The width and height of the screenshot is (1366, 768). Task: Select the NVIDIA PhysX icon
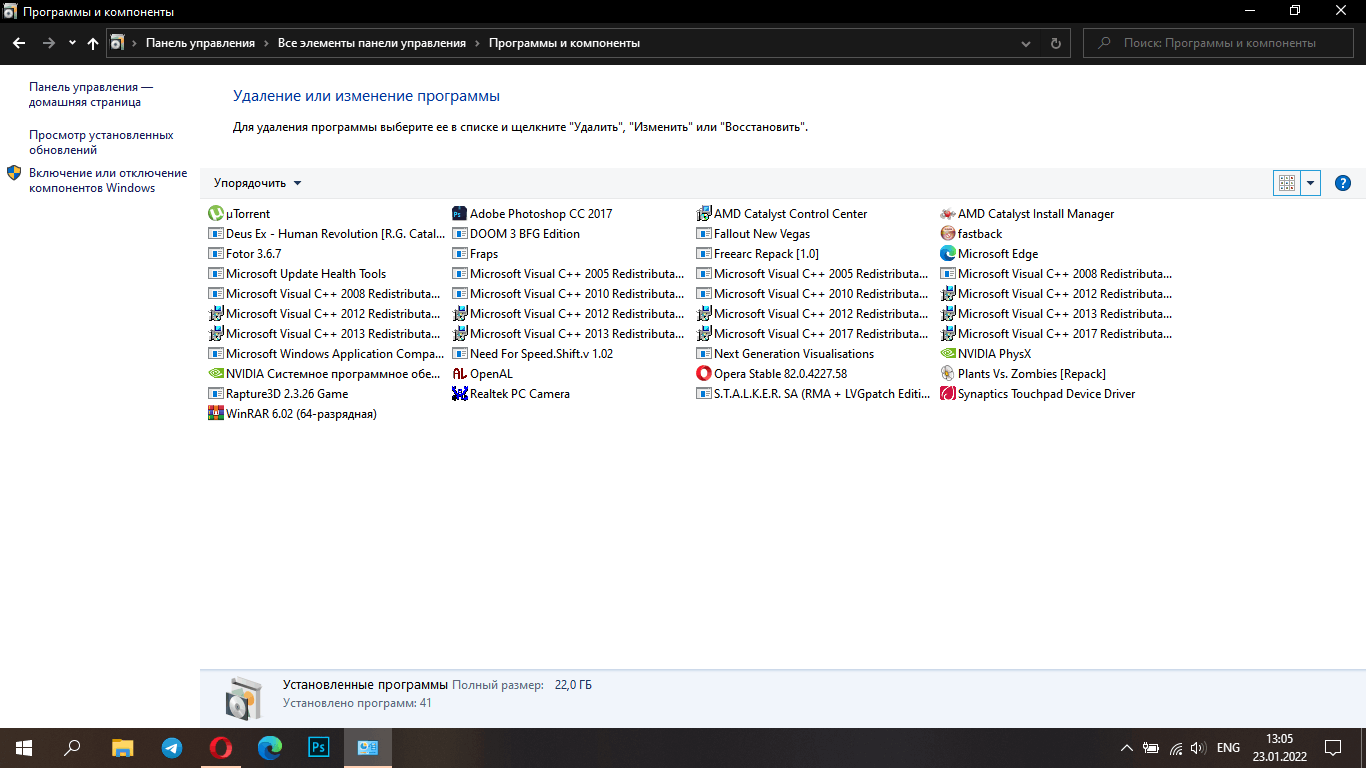point(947,353)
